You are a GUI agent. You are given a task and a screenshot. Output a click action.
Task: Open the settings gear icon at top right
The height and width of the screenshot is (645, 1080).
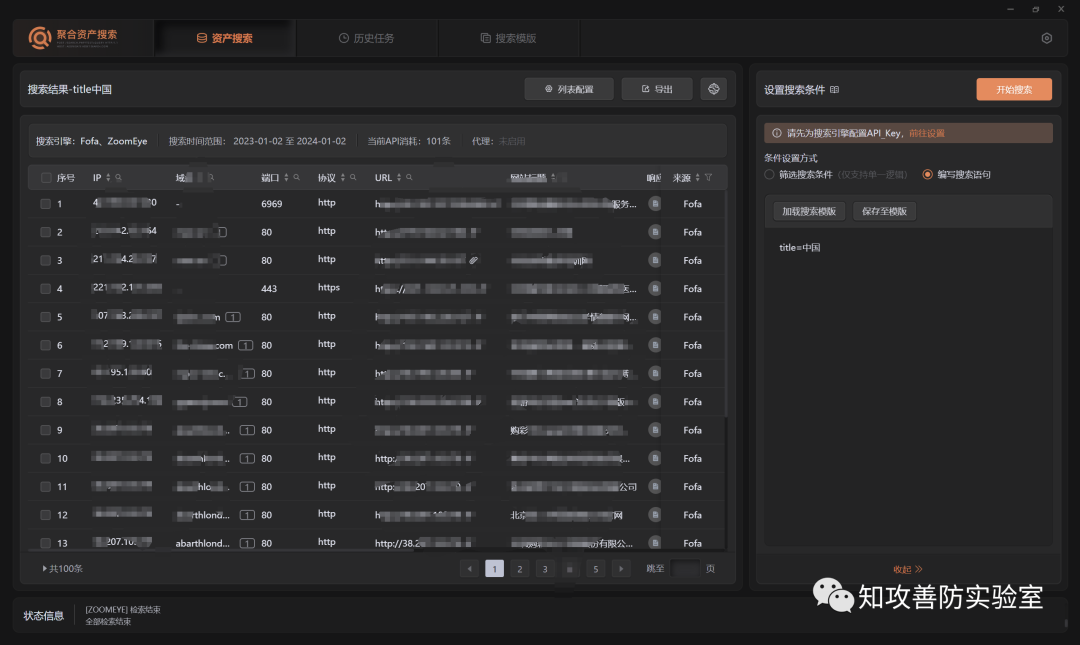pos(1046,38)
